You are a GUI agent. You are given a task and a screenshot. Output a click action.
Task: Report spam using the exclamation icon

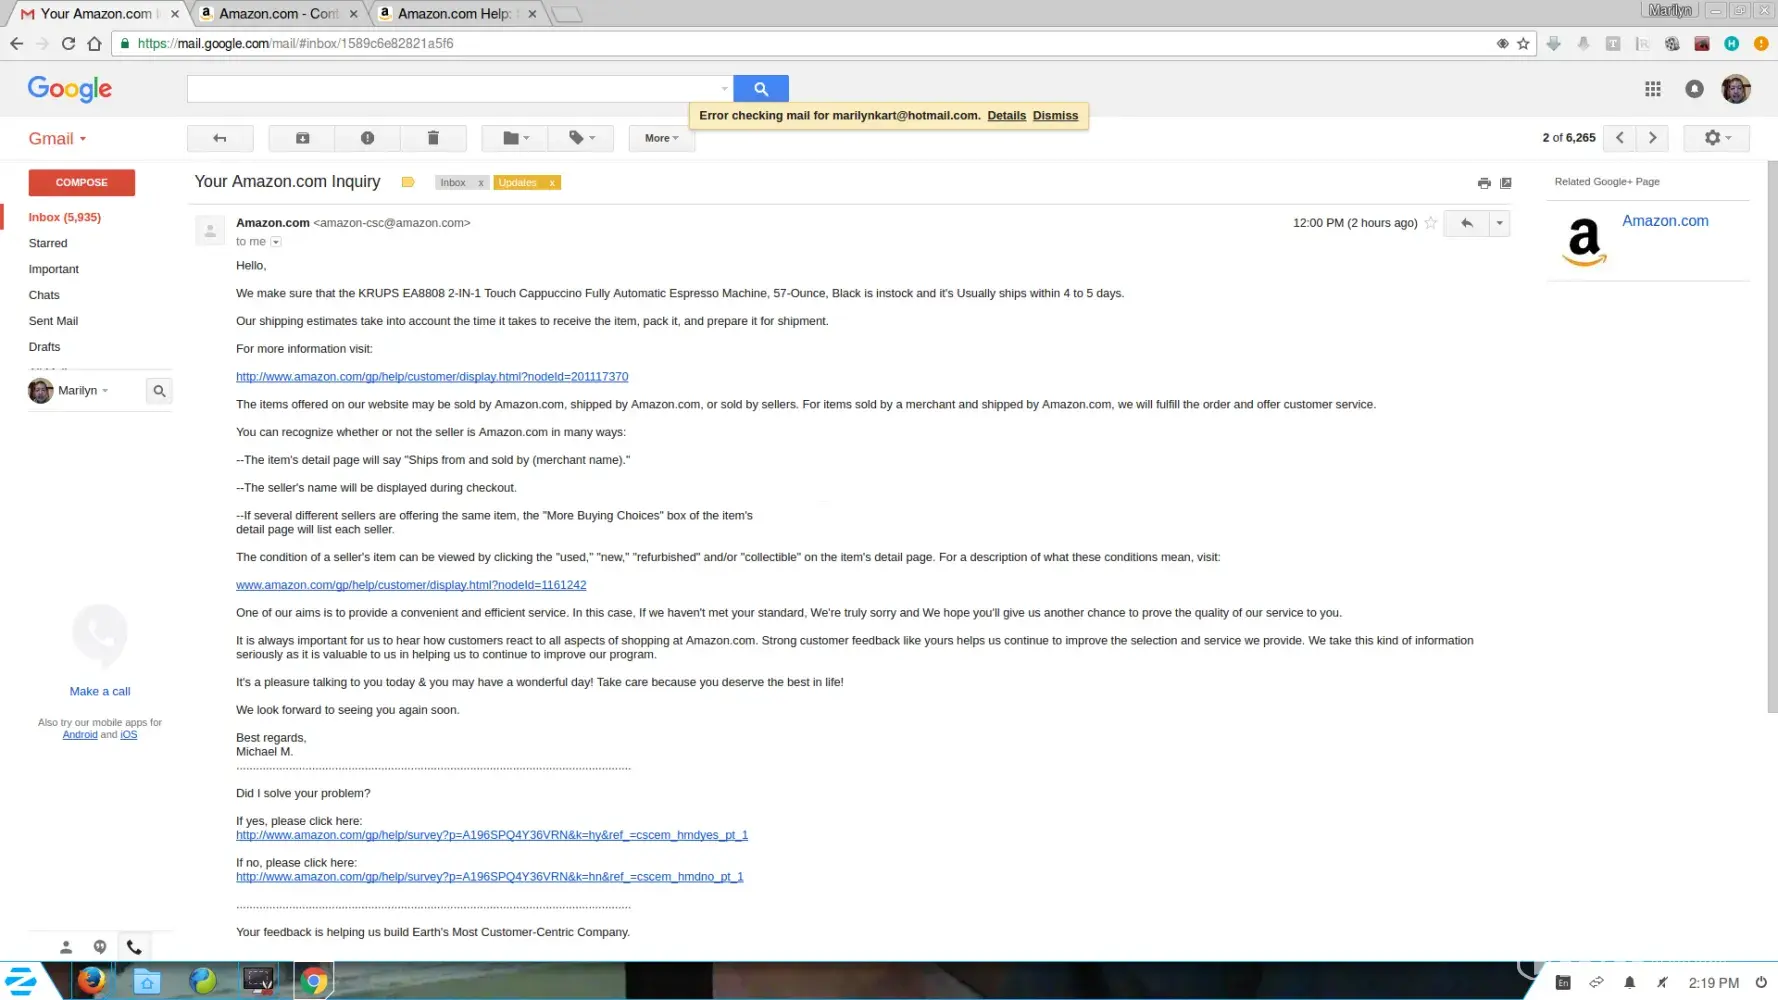click(367, 138)
